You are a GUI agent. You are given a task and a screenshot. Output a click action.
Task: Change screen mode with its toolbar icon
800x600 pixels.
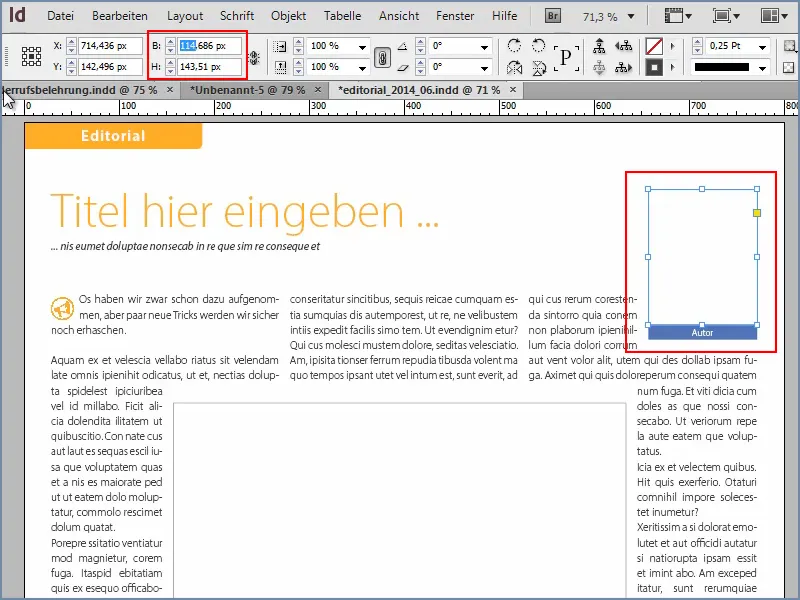723,15
